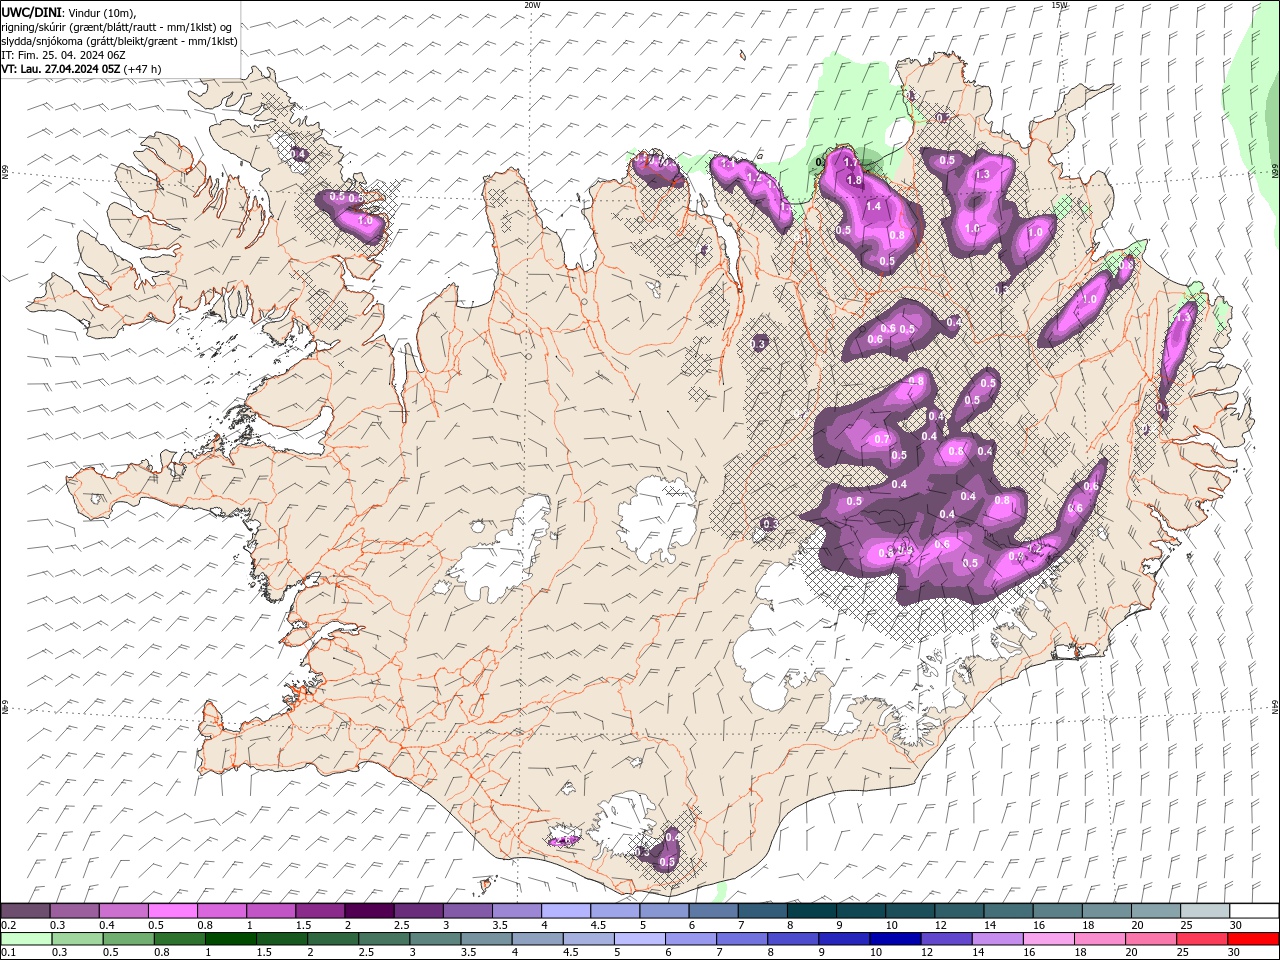Pick the pale grey 25–30 snow legend swatch
1280x960 pixels.
1205,911
